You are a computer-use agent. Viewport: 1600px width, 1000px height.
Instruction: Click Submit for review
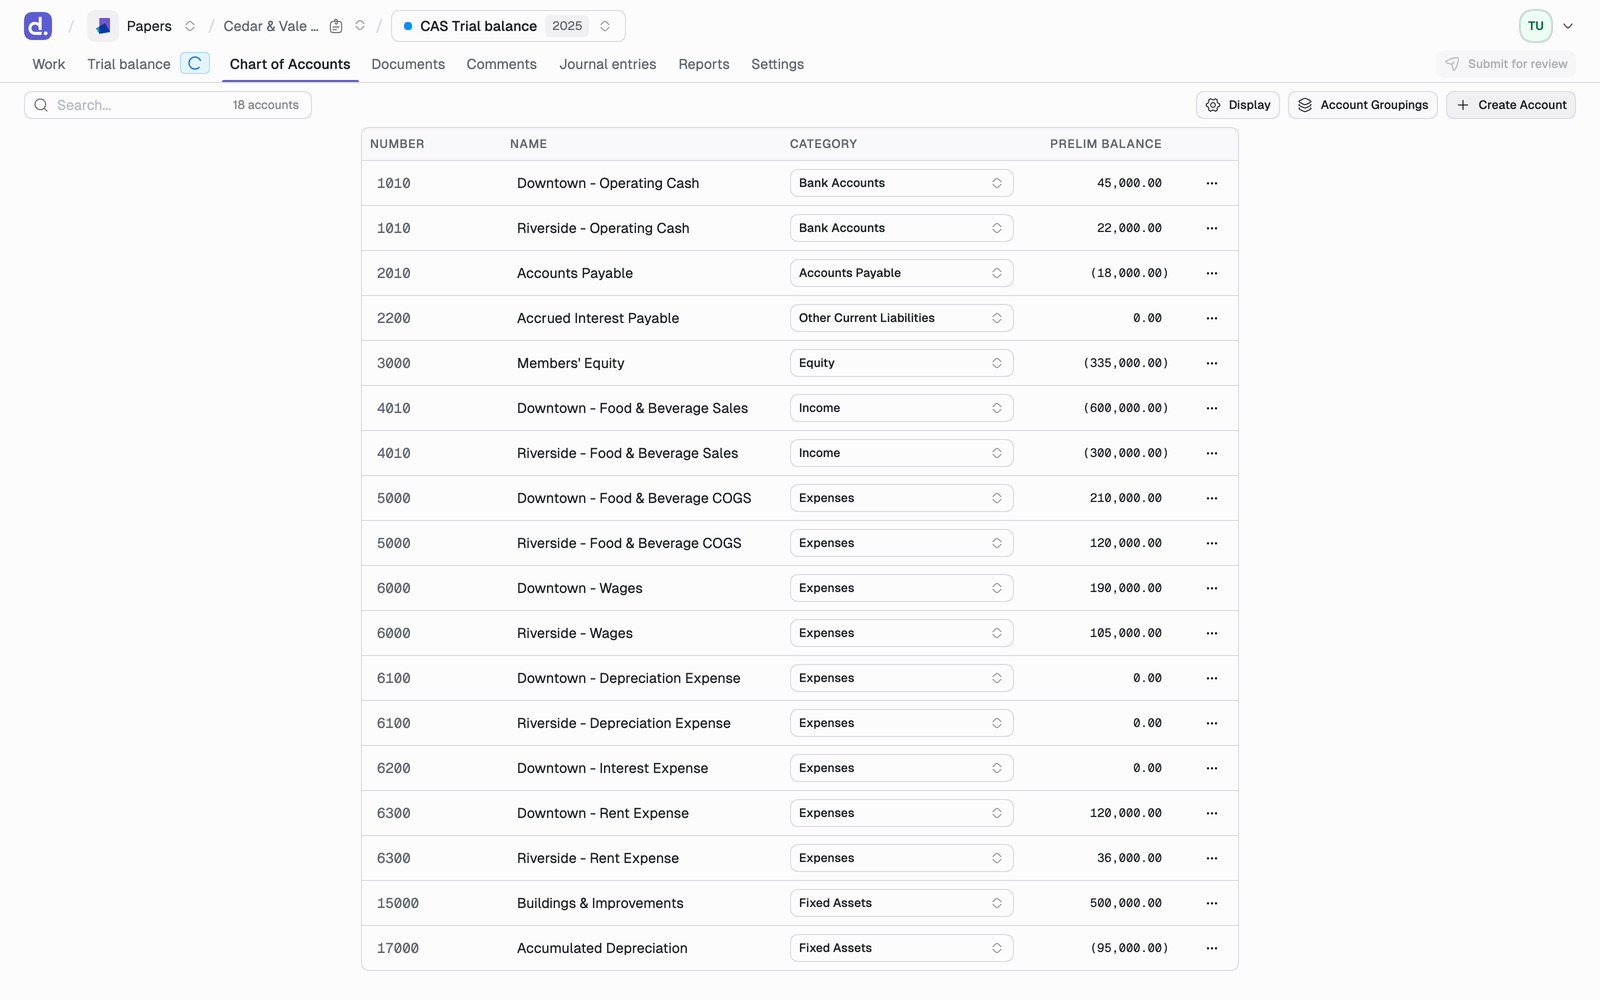(x=1506, y=64)
